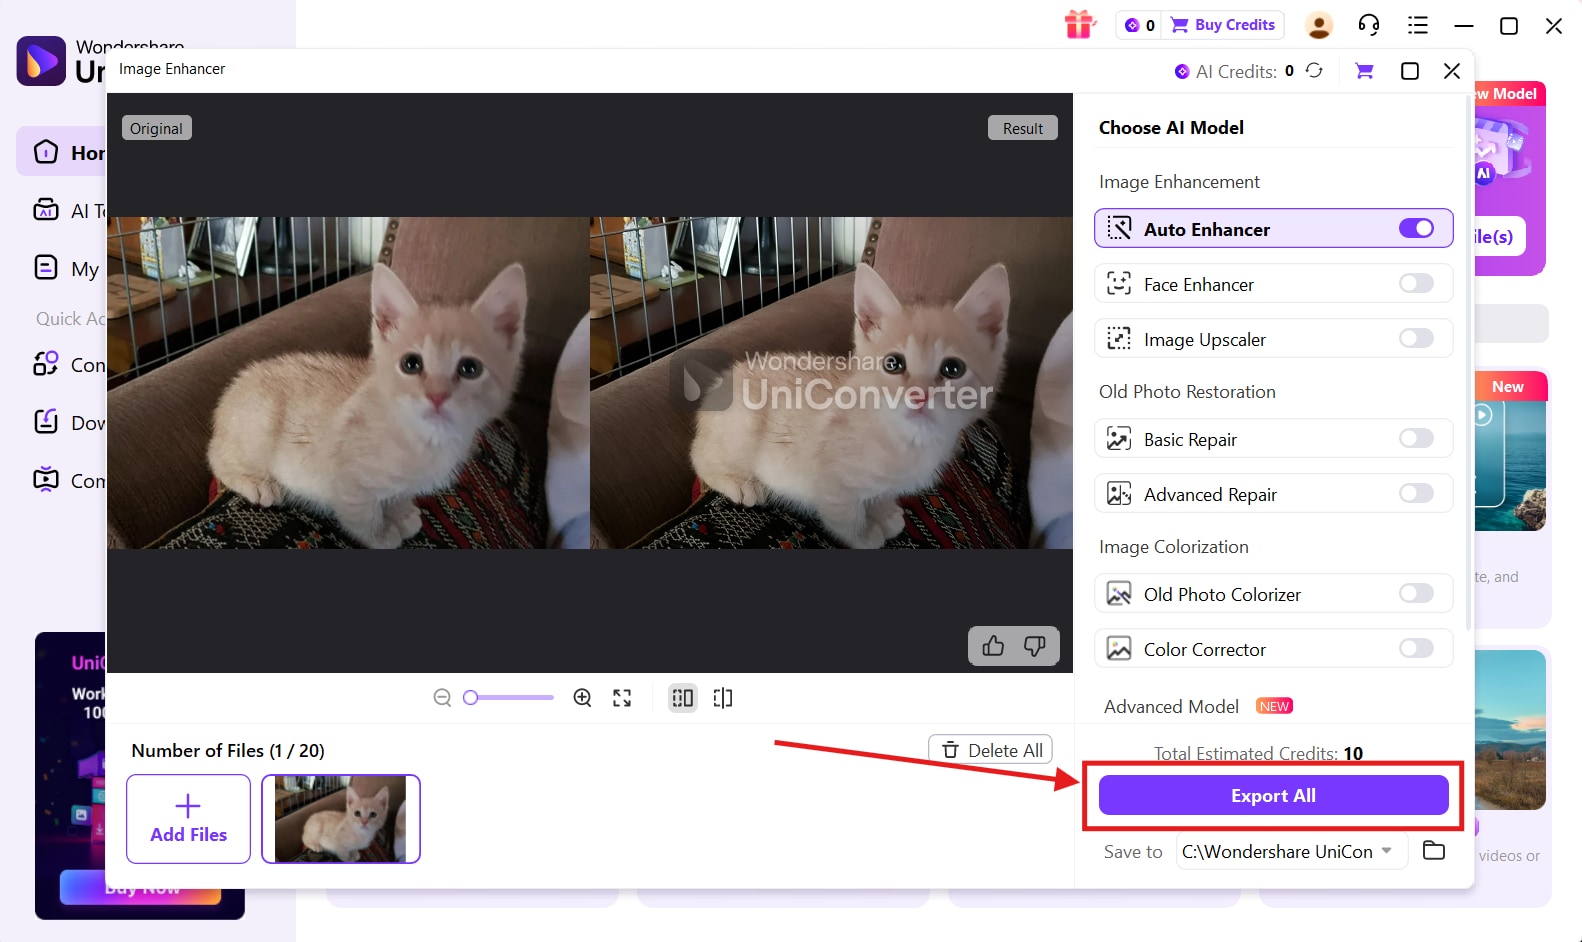Click the Advanced Repair picture icon

[x=1119, y=494]
